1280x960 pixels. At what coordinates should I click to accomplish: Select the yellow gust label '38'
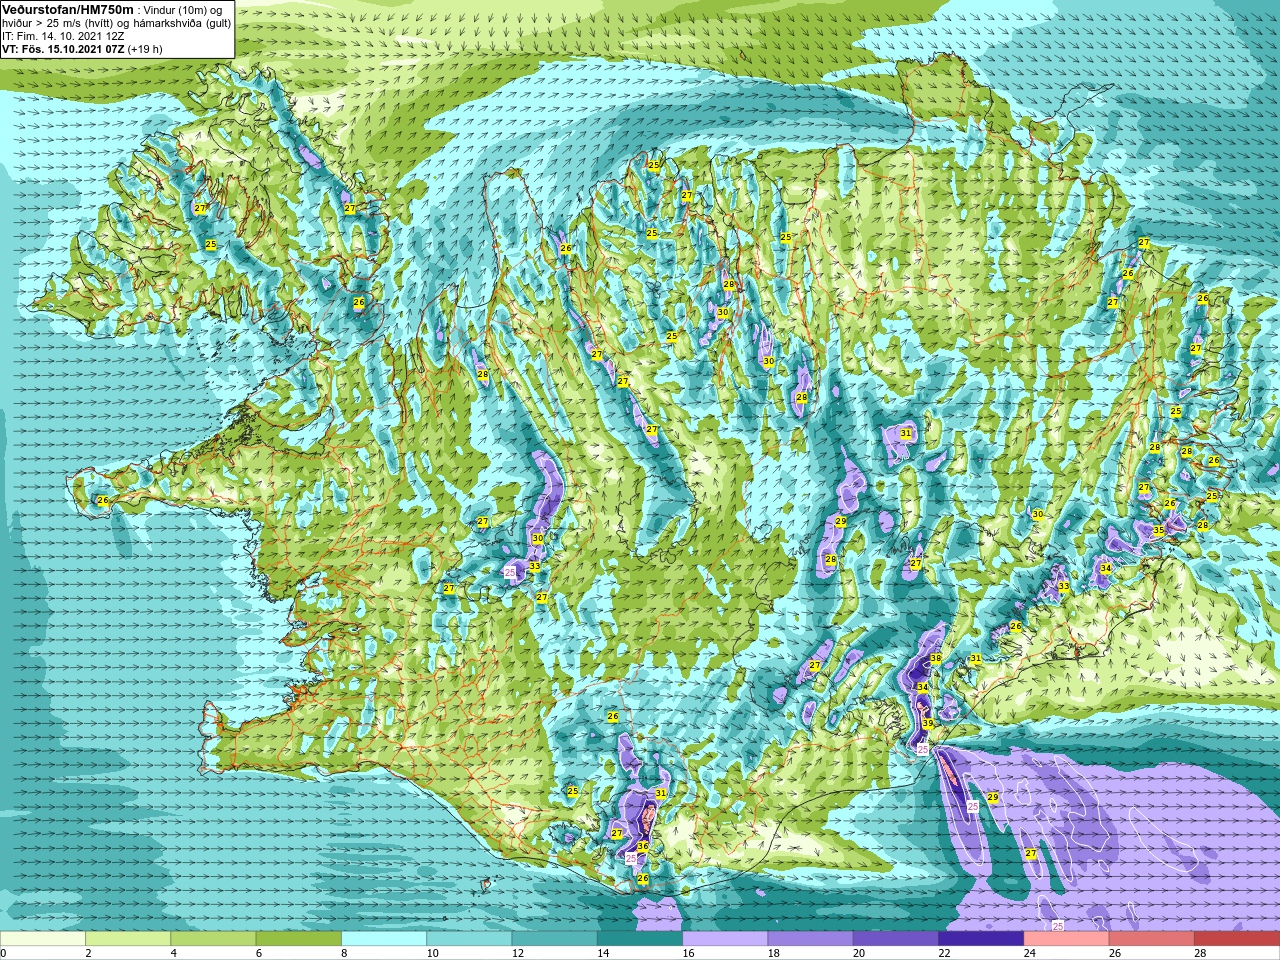pos(936,658)
